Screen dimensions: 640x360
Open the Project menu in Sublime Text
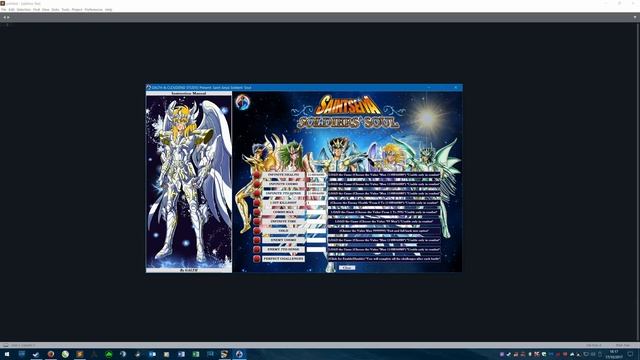point(77,9)
